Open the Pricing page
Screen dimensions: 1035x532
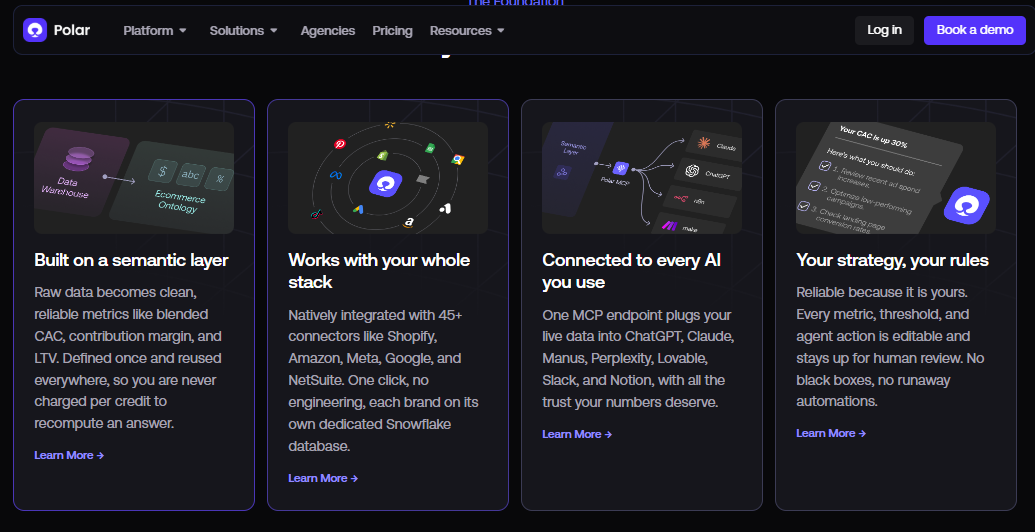pos(392,30)
